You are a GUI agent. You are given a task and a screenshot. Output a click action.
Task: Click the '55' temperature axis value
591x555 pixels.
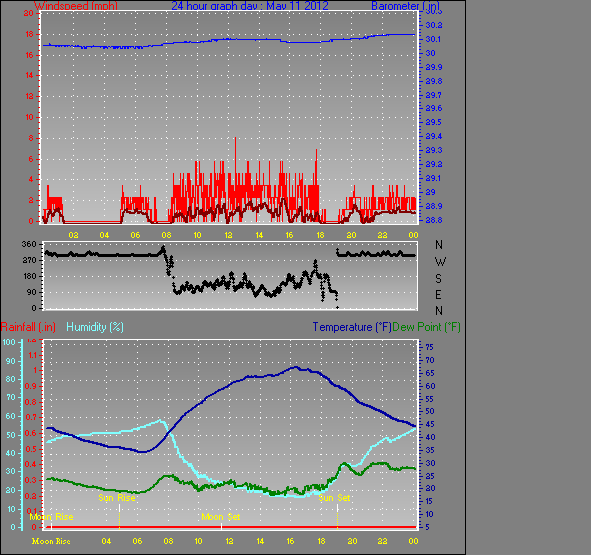(430, 399)
